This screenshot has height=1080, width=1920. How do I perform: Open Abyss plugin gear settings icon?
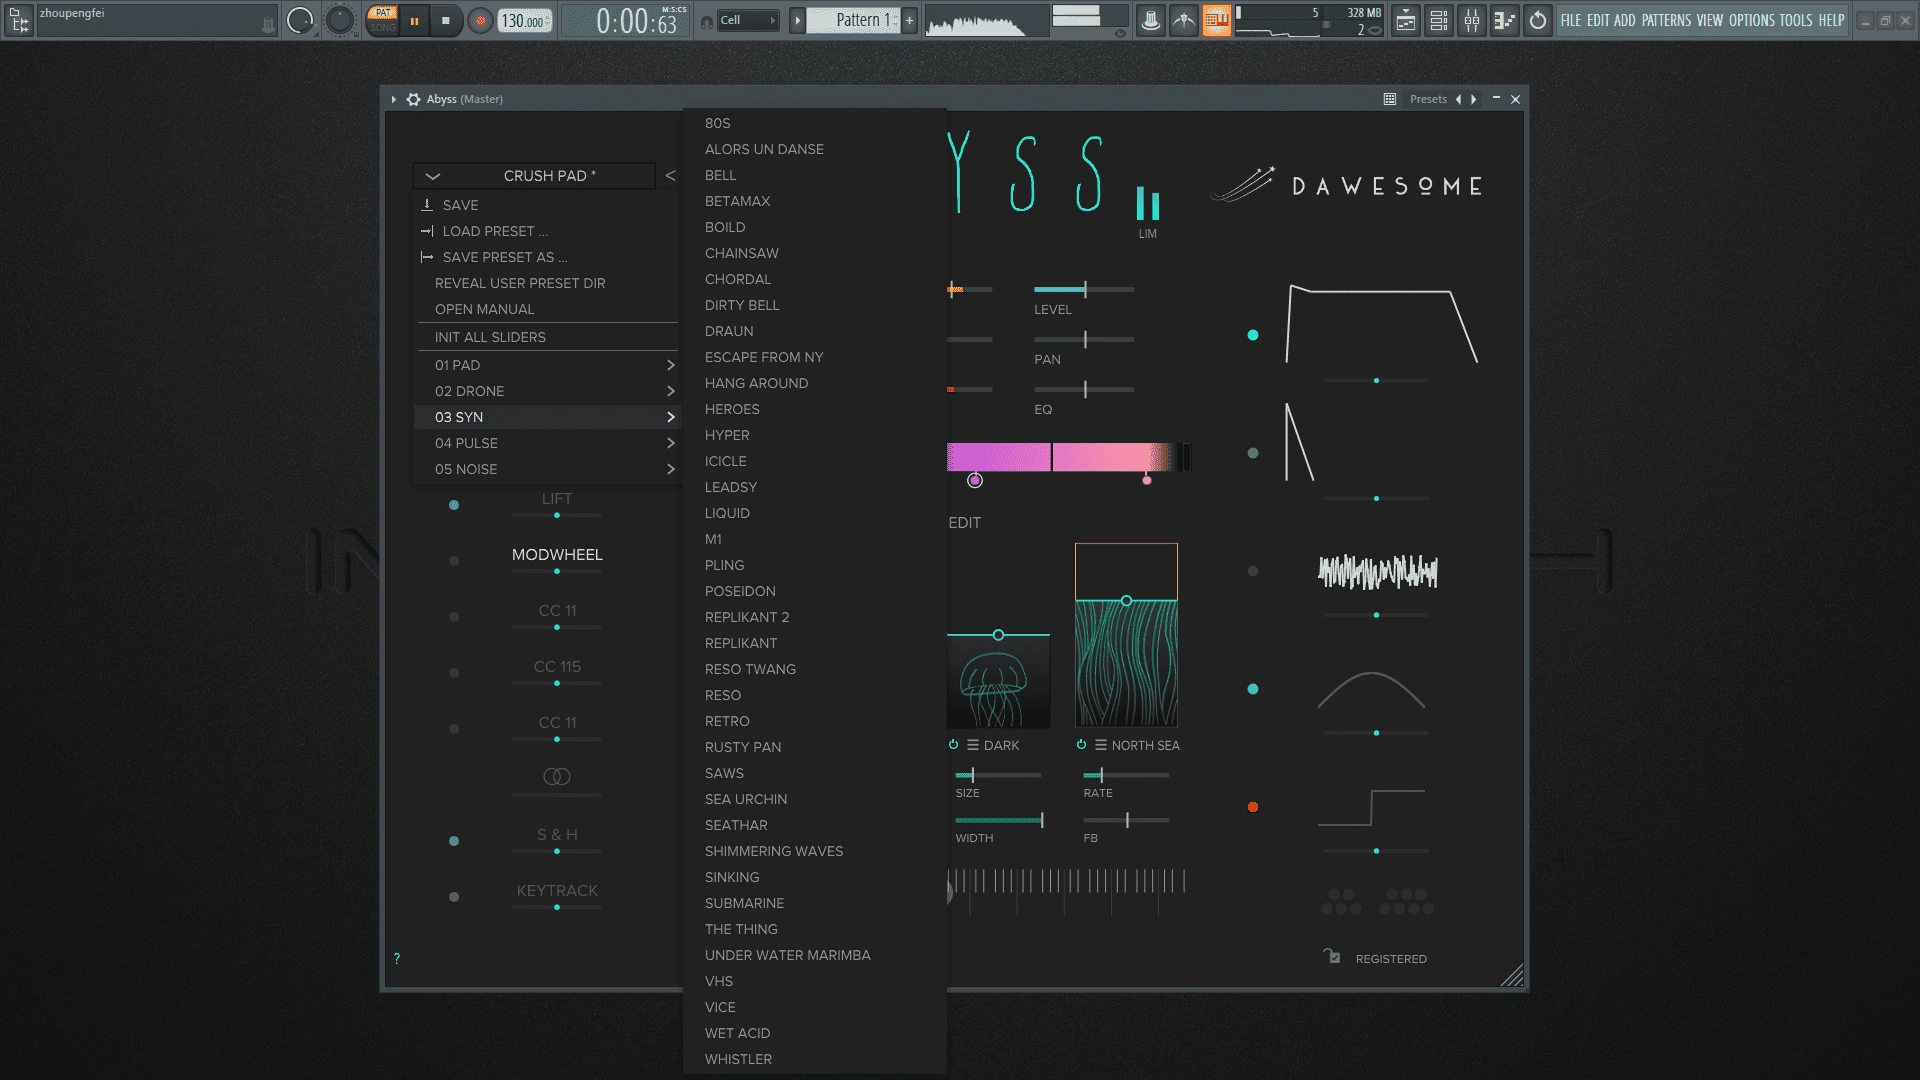coord(413,99)
